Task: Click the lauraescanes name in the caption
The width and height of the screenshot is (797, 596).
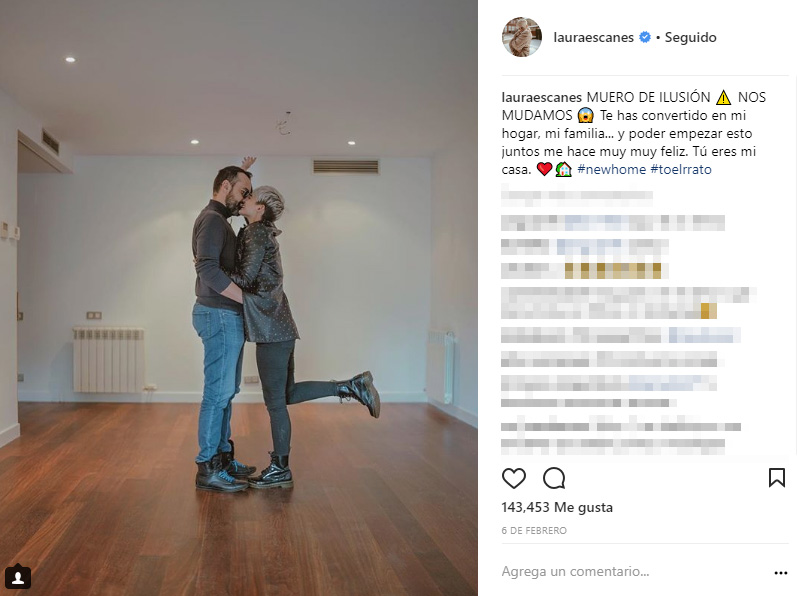Action: click(x=541, y=97)
